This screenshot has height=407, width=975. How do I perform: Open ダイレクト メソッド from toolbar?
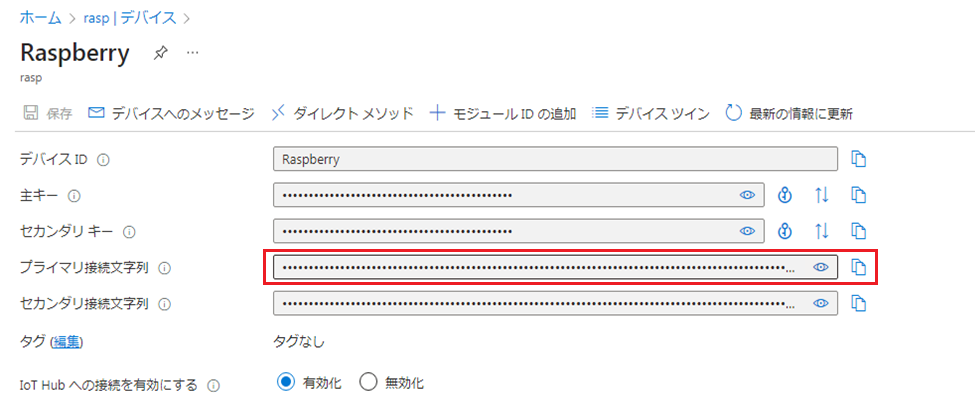click(x=343, y=113)
